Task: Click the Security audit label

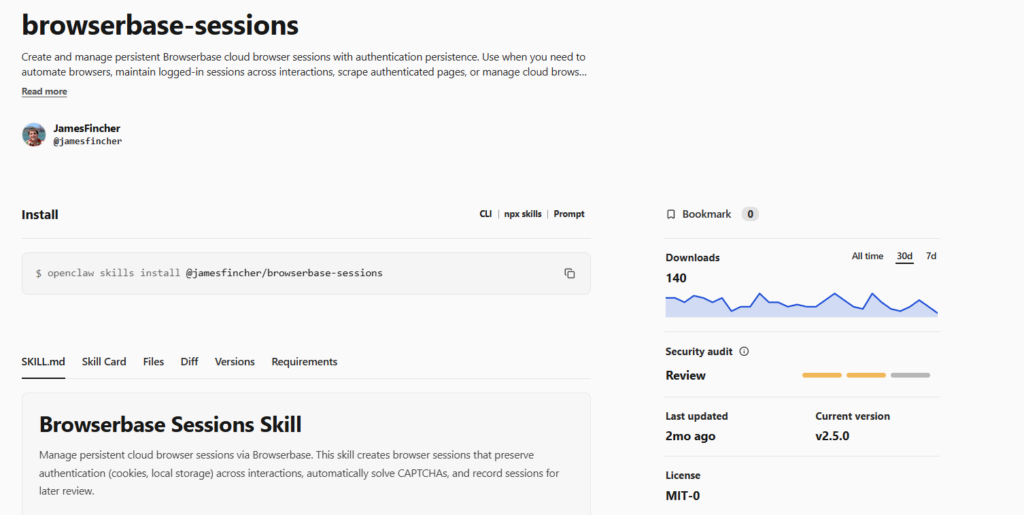Action: coord(699,351)
